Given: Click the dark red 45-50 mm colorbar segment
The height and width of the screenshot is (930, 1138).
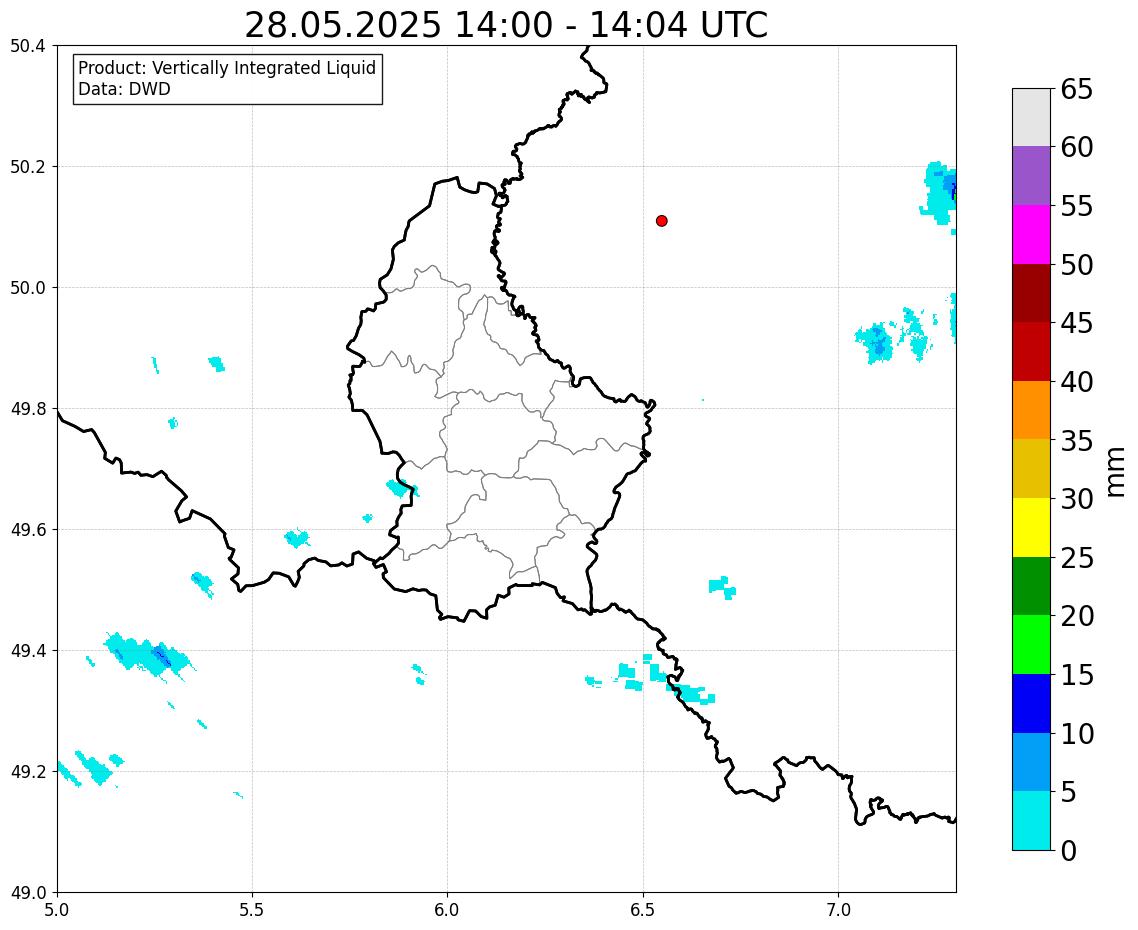Looking at the screenshot, I should point(1031,293).
